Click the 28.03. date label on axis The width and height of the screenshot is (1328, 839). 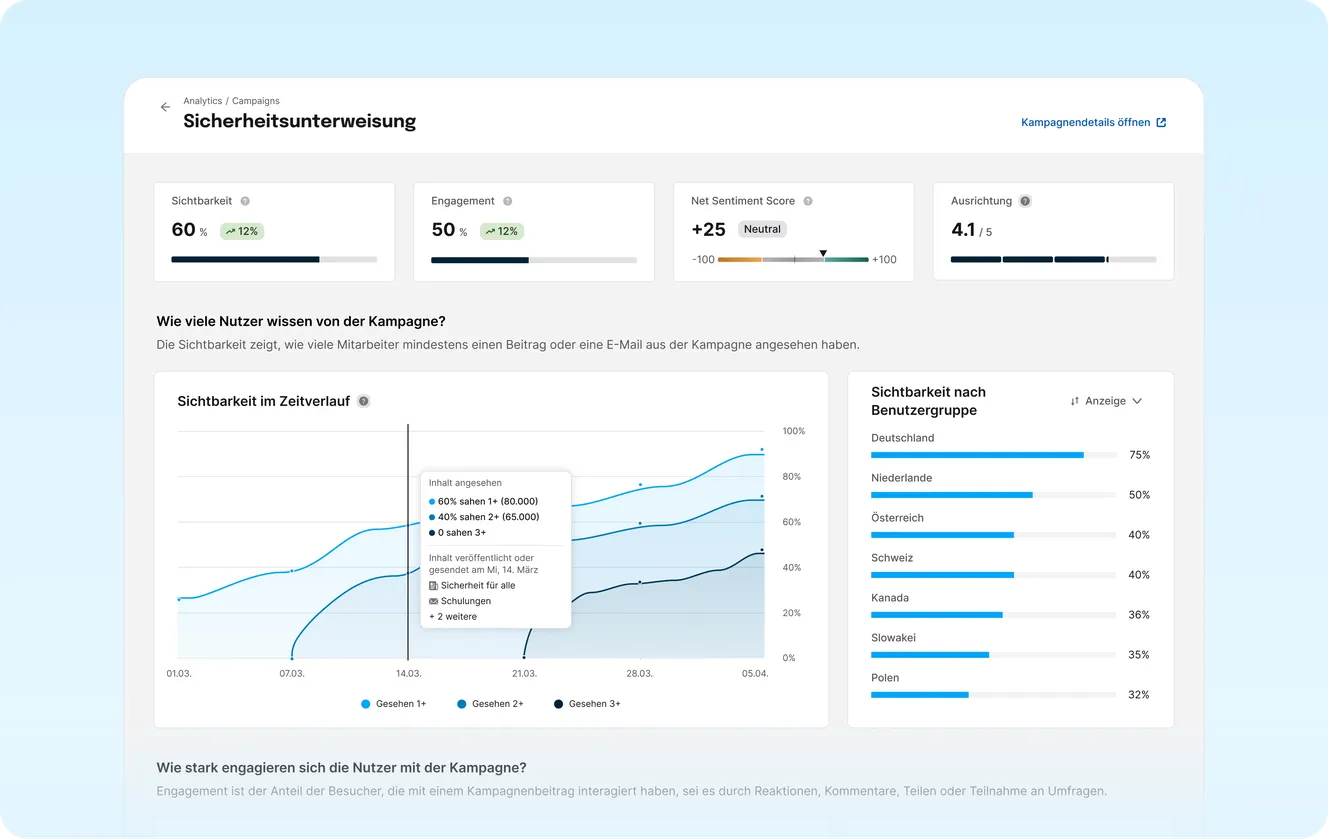[640, 674]
